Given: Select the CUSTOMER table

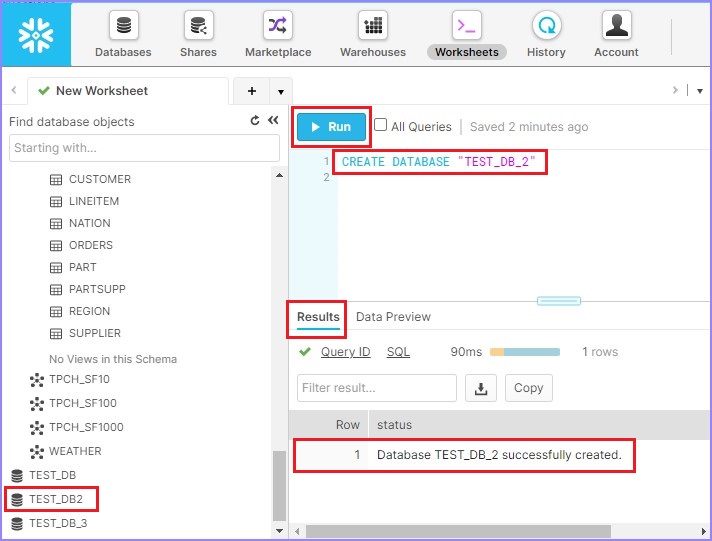Looking at the screenshot, I should [x=90, y=179].
